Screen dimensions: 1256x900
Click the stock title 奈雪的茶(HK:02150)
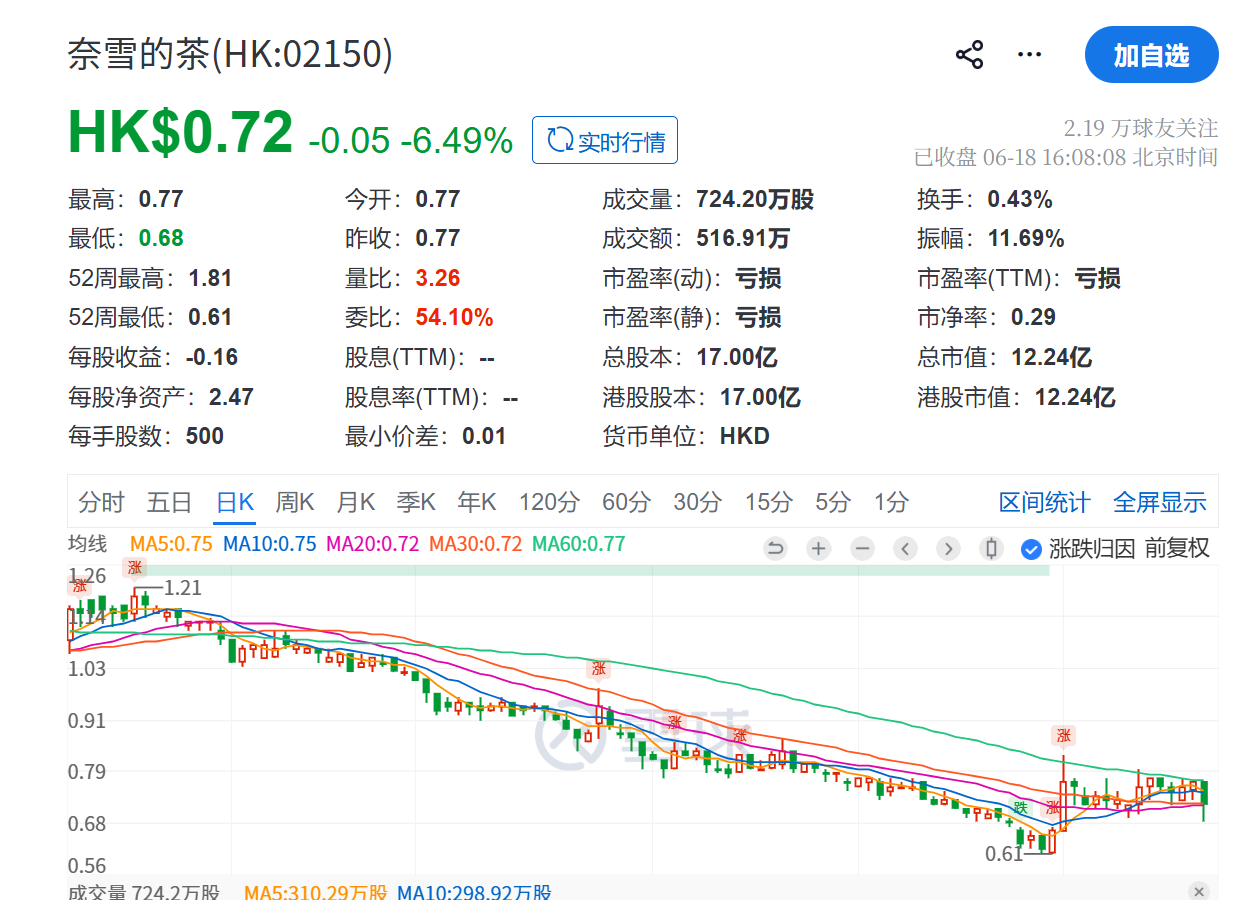click(230, 54)
